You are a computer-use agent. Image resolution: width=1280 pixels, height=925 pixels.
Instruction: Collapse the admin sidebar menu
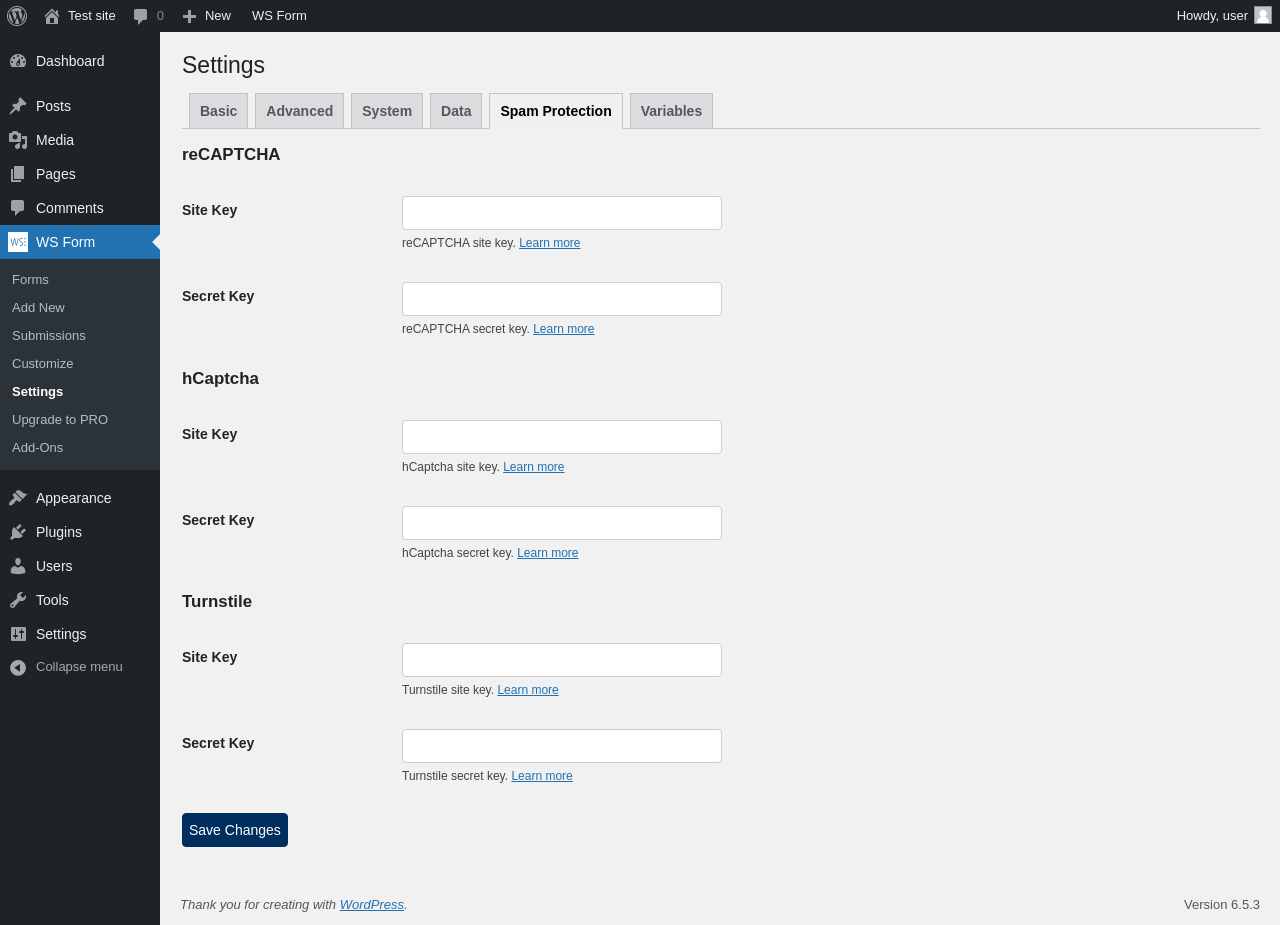[x=66, y=667]
